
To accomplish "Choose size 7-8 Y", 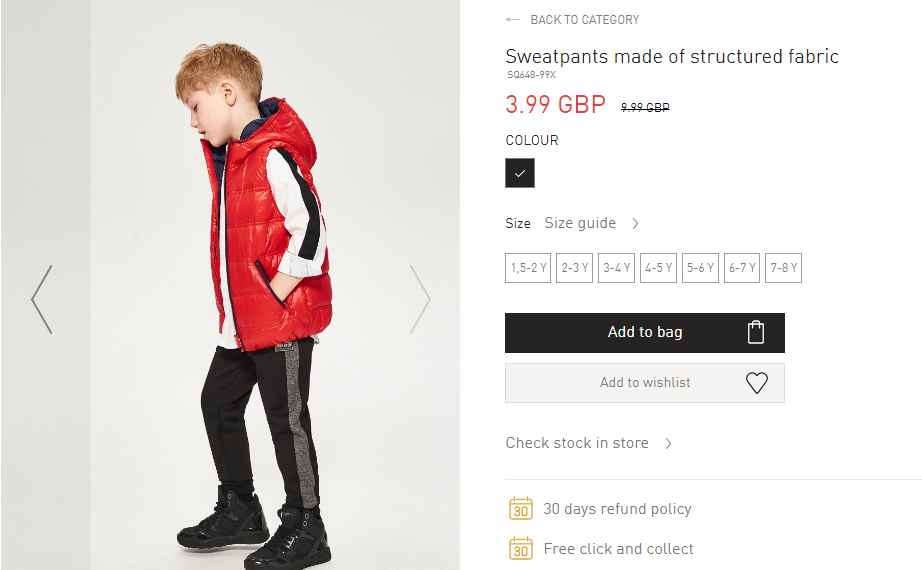I will point(784,268).
